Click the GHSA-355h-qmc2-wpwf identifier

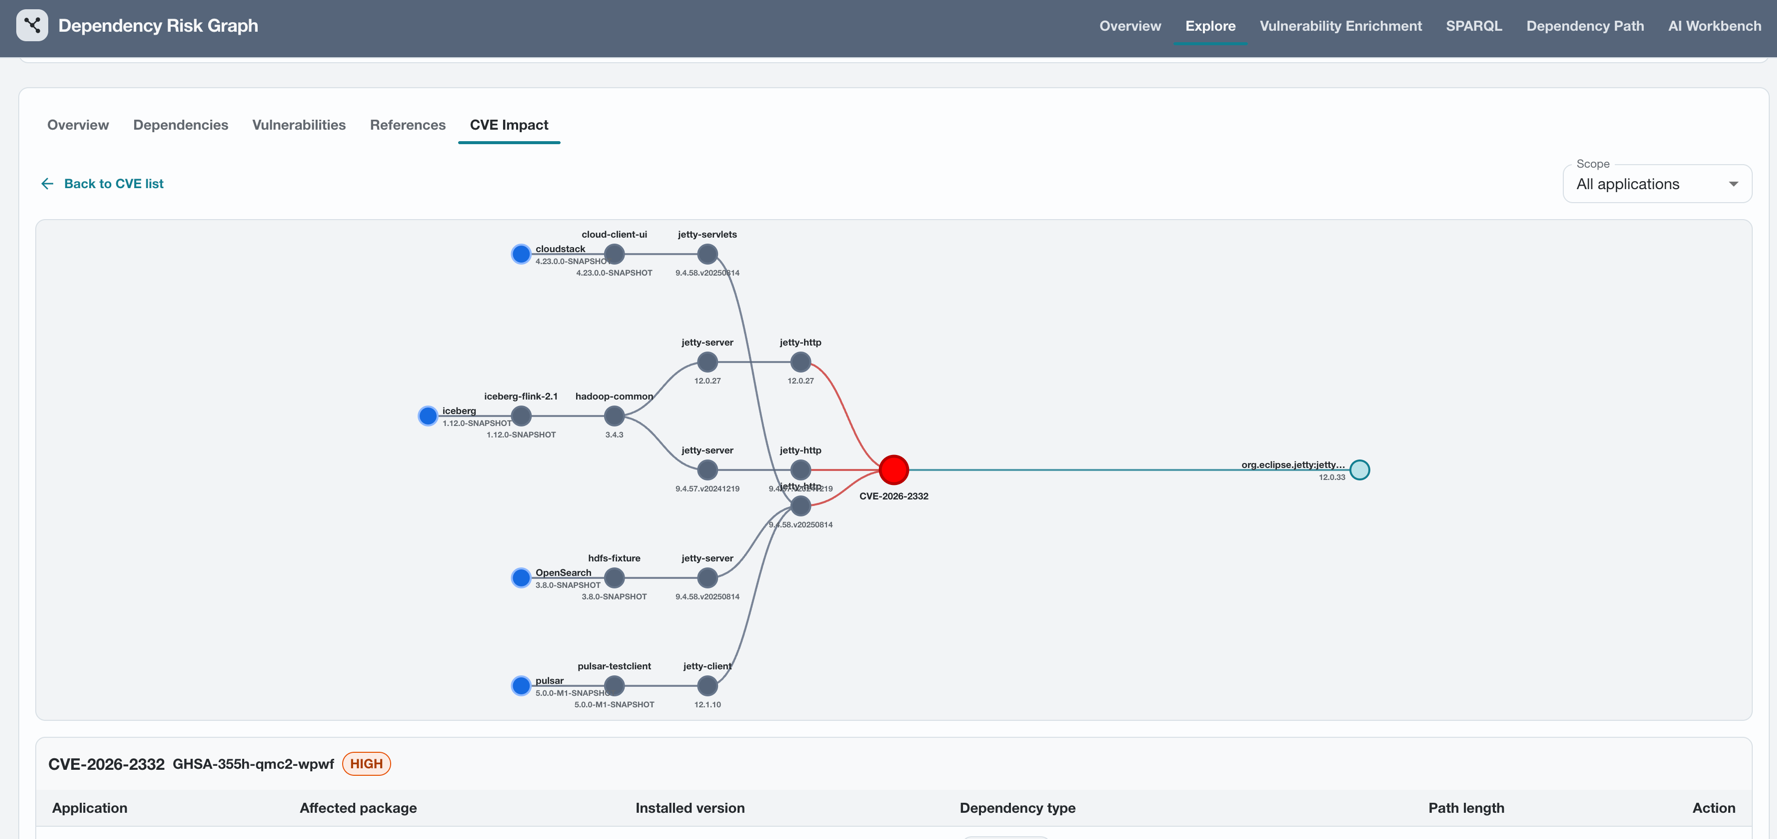tap(253, 764)
